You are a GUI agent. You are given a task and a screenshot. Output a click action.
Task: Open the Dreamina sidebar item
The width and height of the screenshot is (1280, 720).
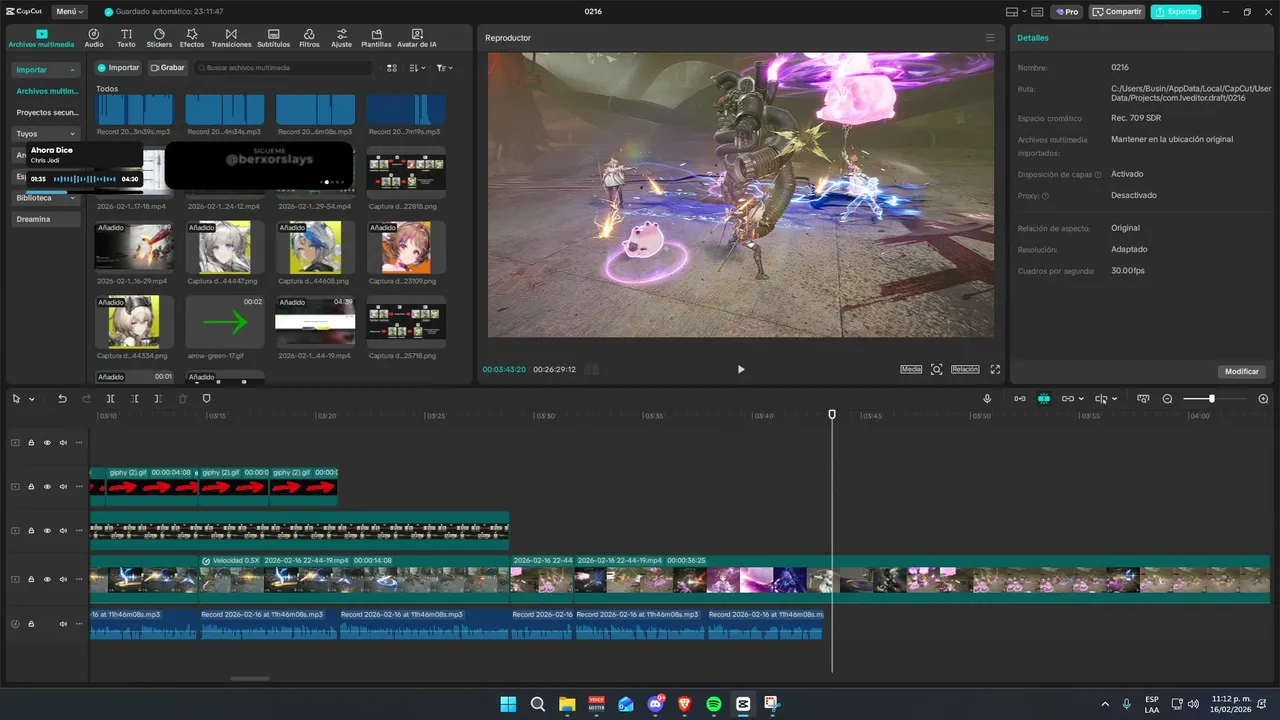(x=46, y=219)
